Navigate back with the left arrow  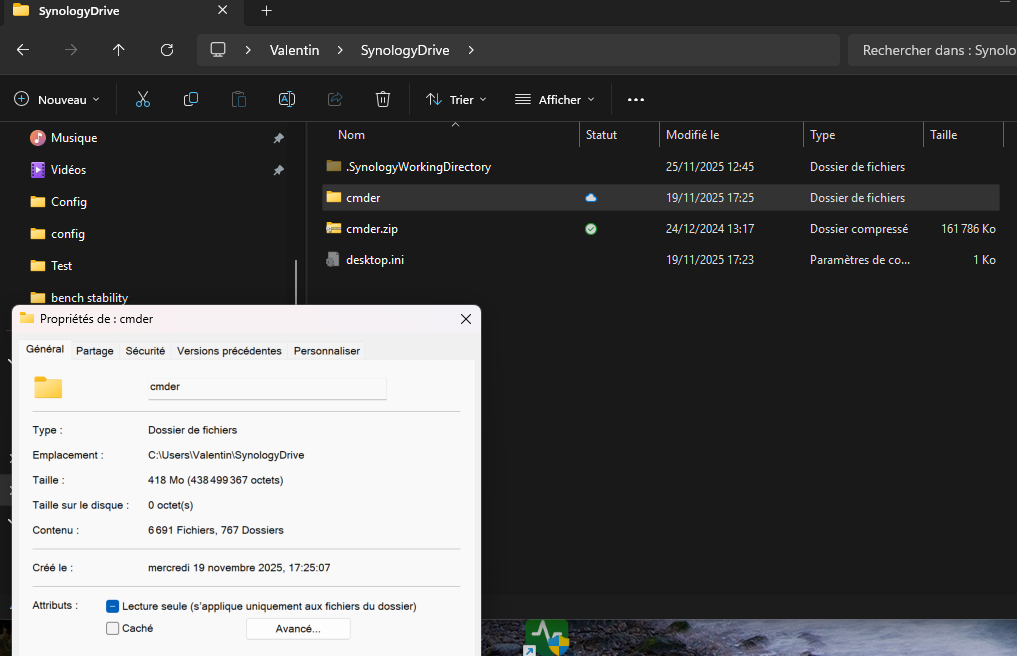click(23, 50)
